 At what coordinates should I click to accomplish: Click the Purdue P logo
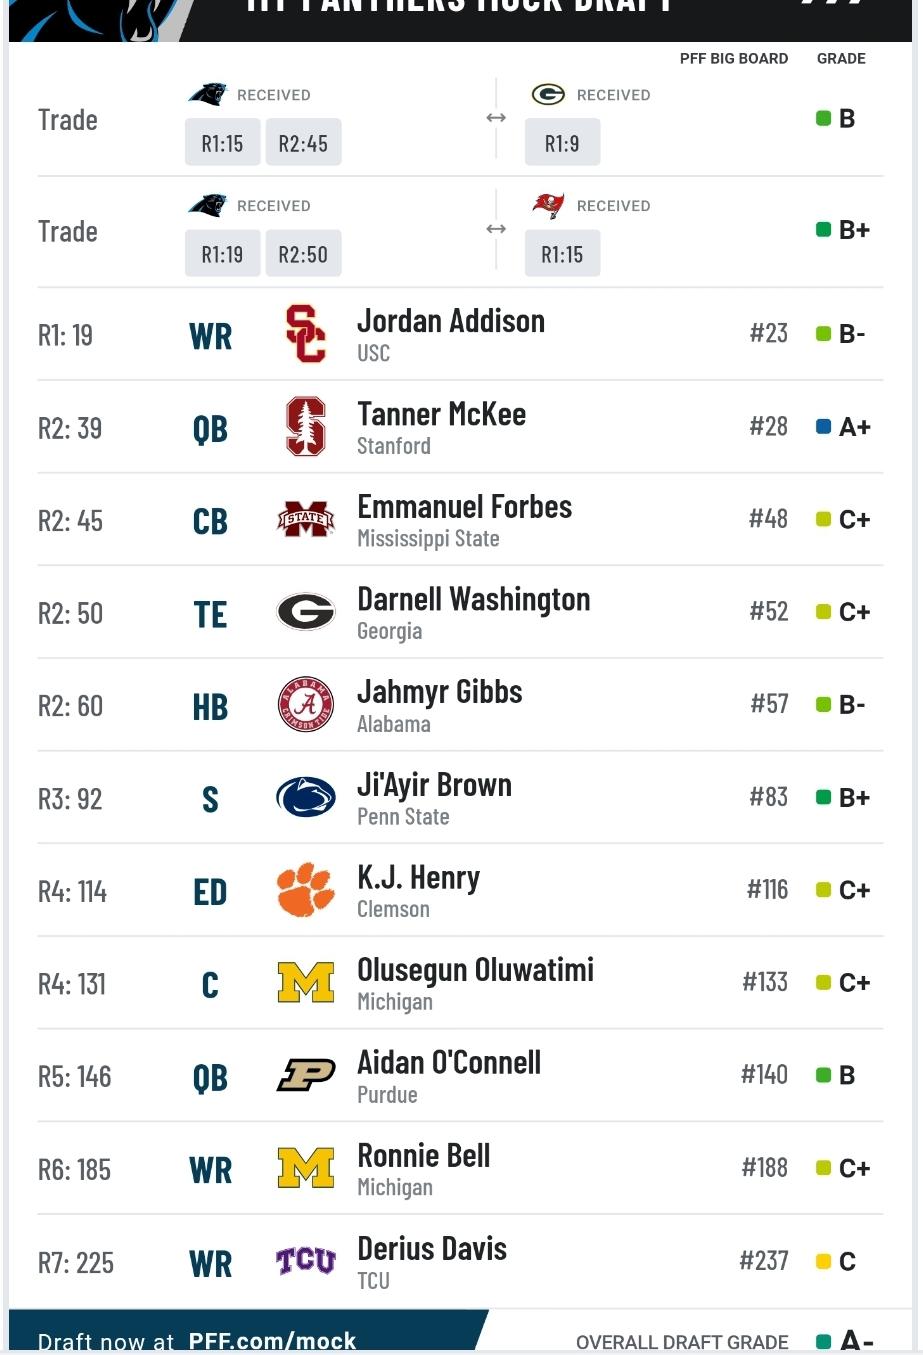[x=305, y=1075]
